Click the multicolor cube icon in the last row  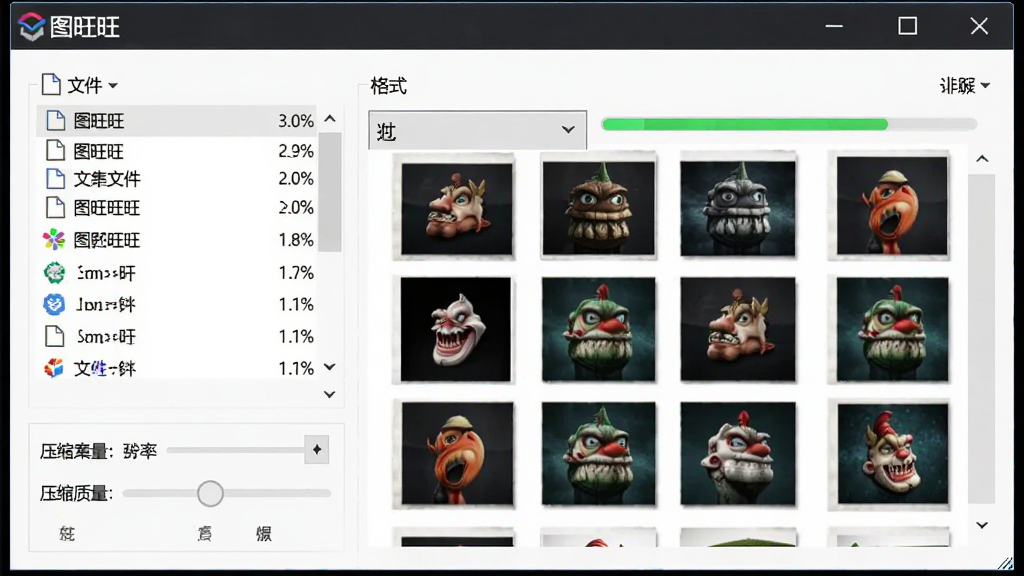point(54,368)
